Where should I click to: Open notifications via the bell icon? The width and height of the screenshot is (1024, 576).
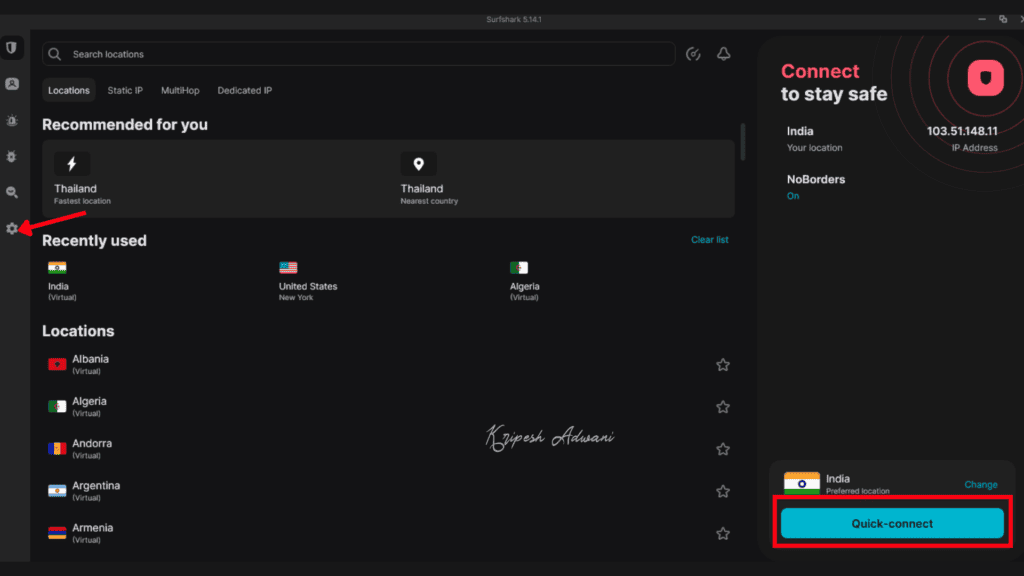click(723, 54)
